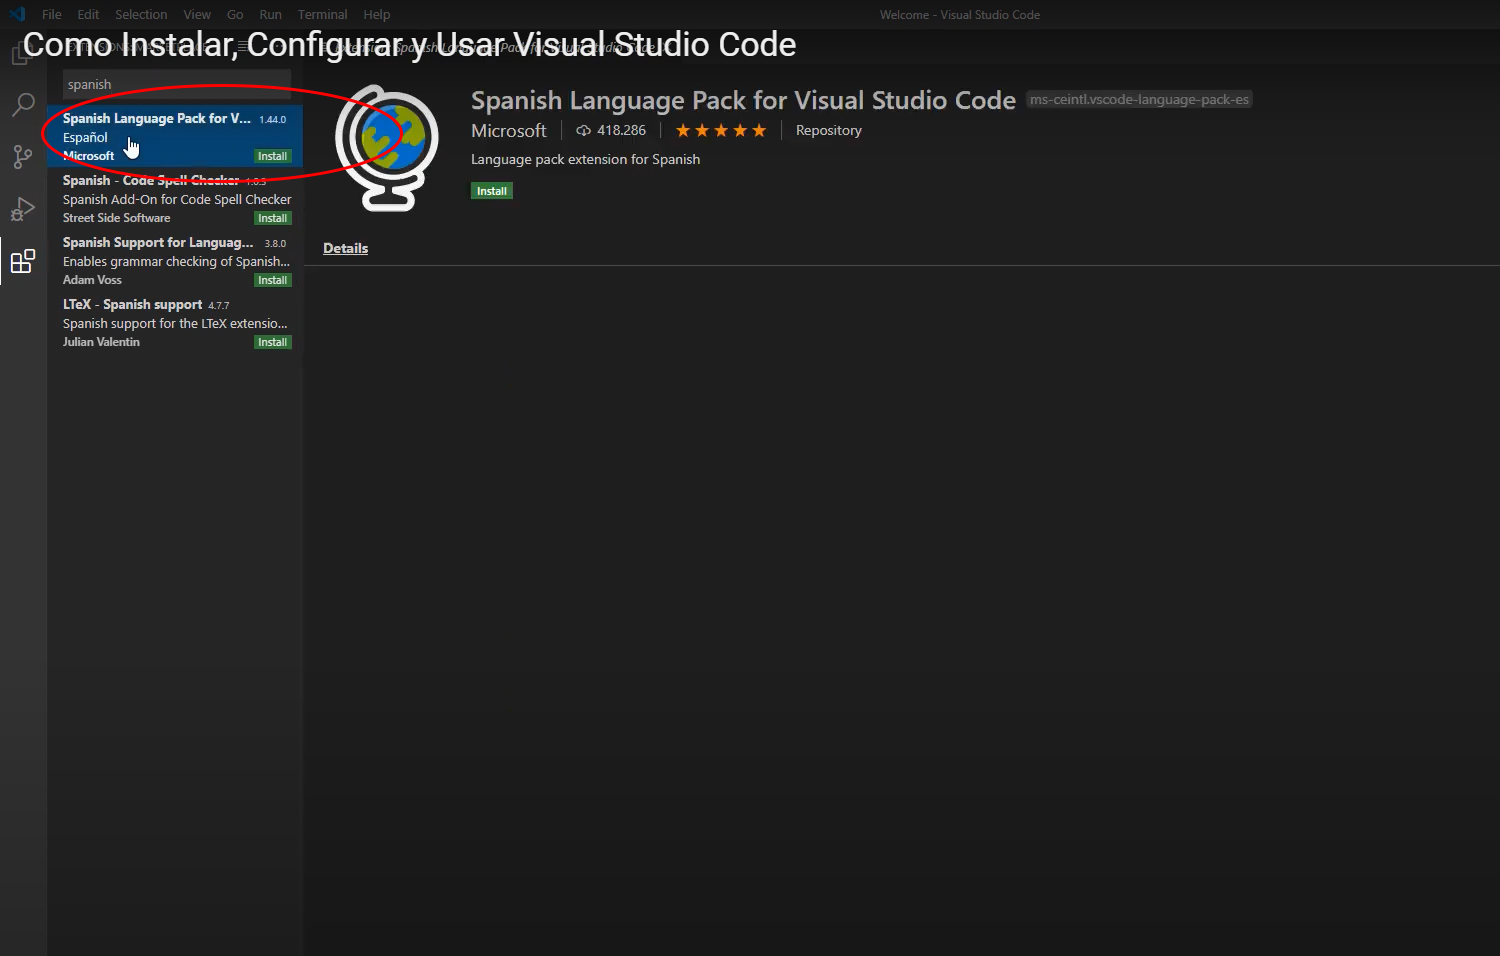
Task: Install the Spanish Code Spell Checker extension
Action: pyautogui.click(x=272, y=218)
